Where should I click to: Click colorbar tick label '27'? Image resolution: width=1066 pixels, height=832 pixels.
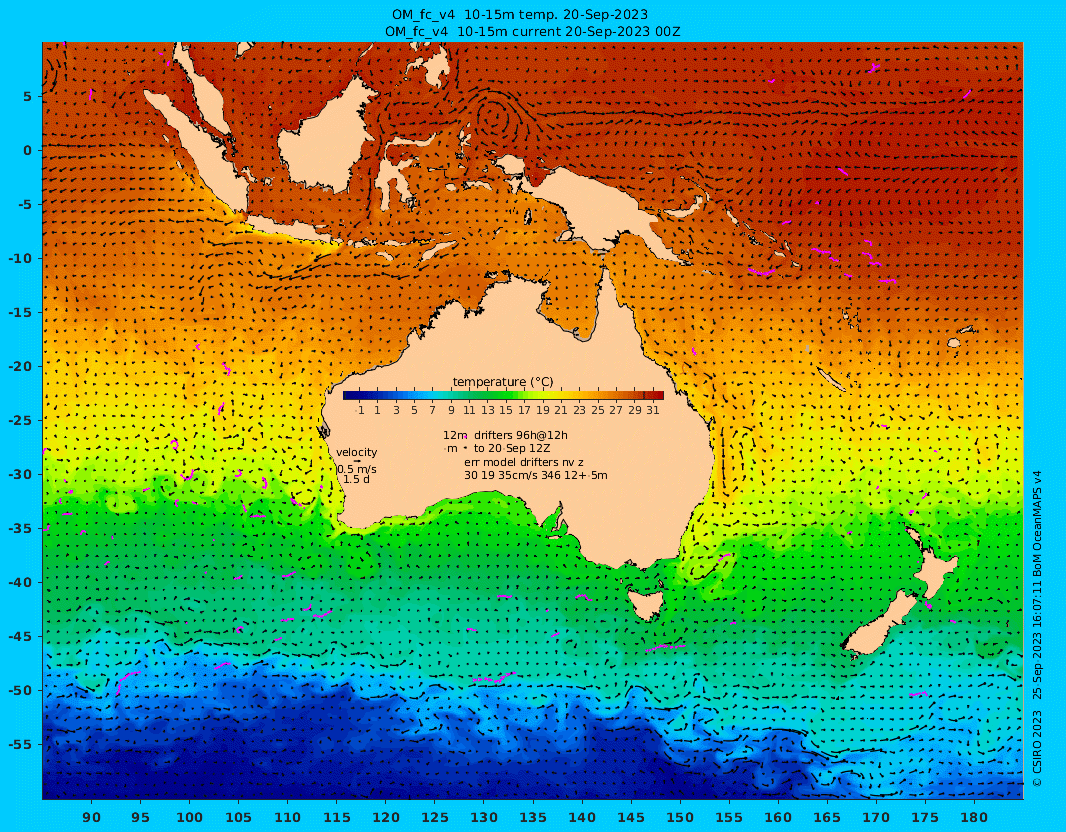coord(616,410)
